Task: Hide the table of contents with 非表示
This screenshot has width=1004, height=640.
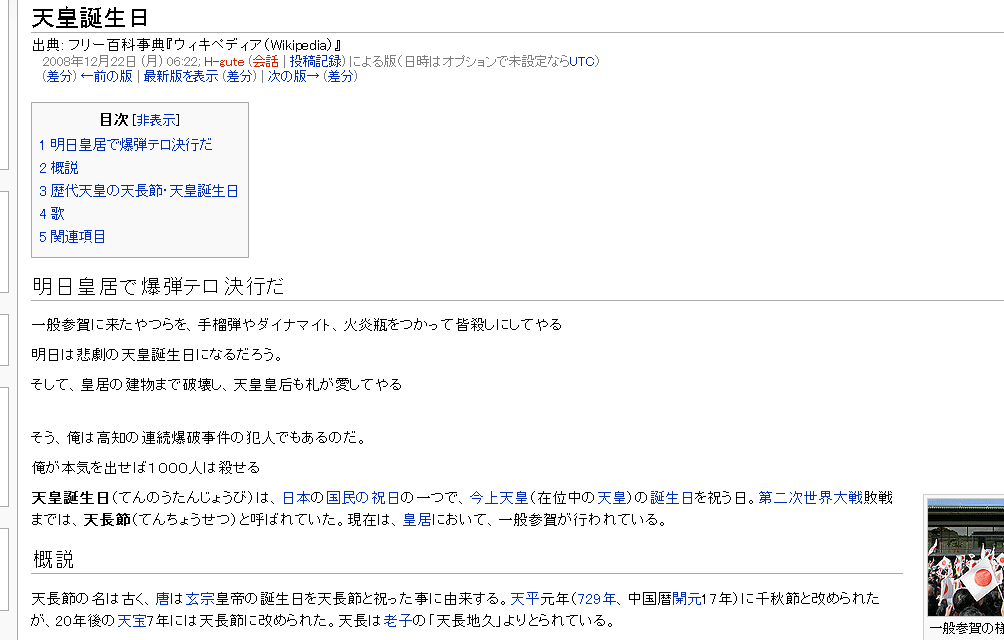Action: [156, 120]
